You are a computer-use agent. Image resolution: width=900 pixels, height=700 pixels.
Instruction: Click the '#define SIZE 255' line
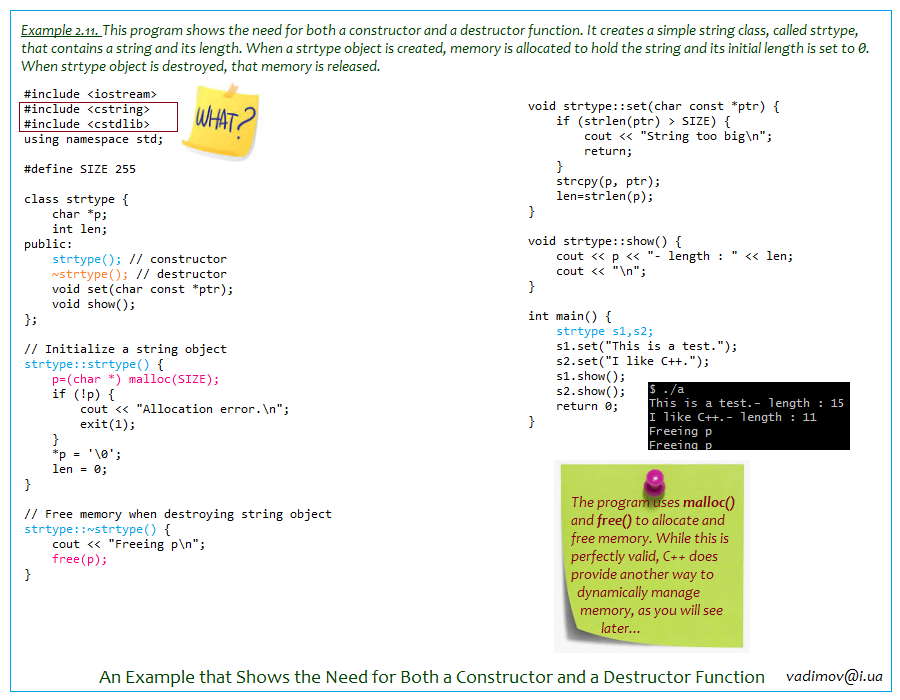click(80, 169)
